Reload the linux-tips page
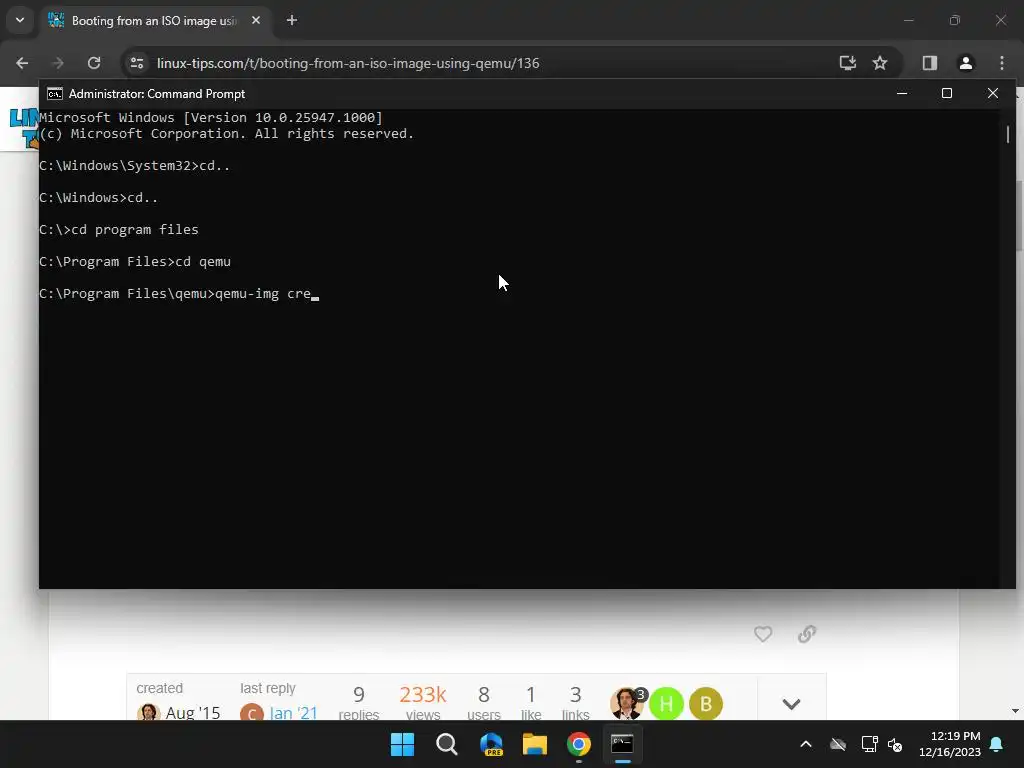Viewport: 1024px width, 768px height. (94, 63)
